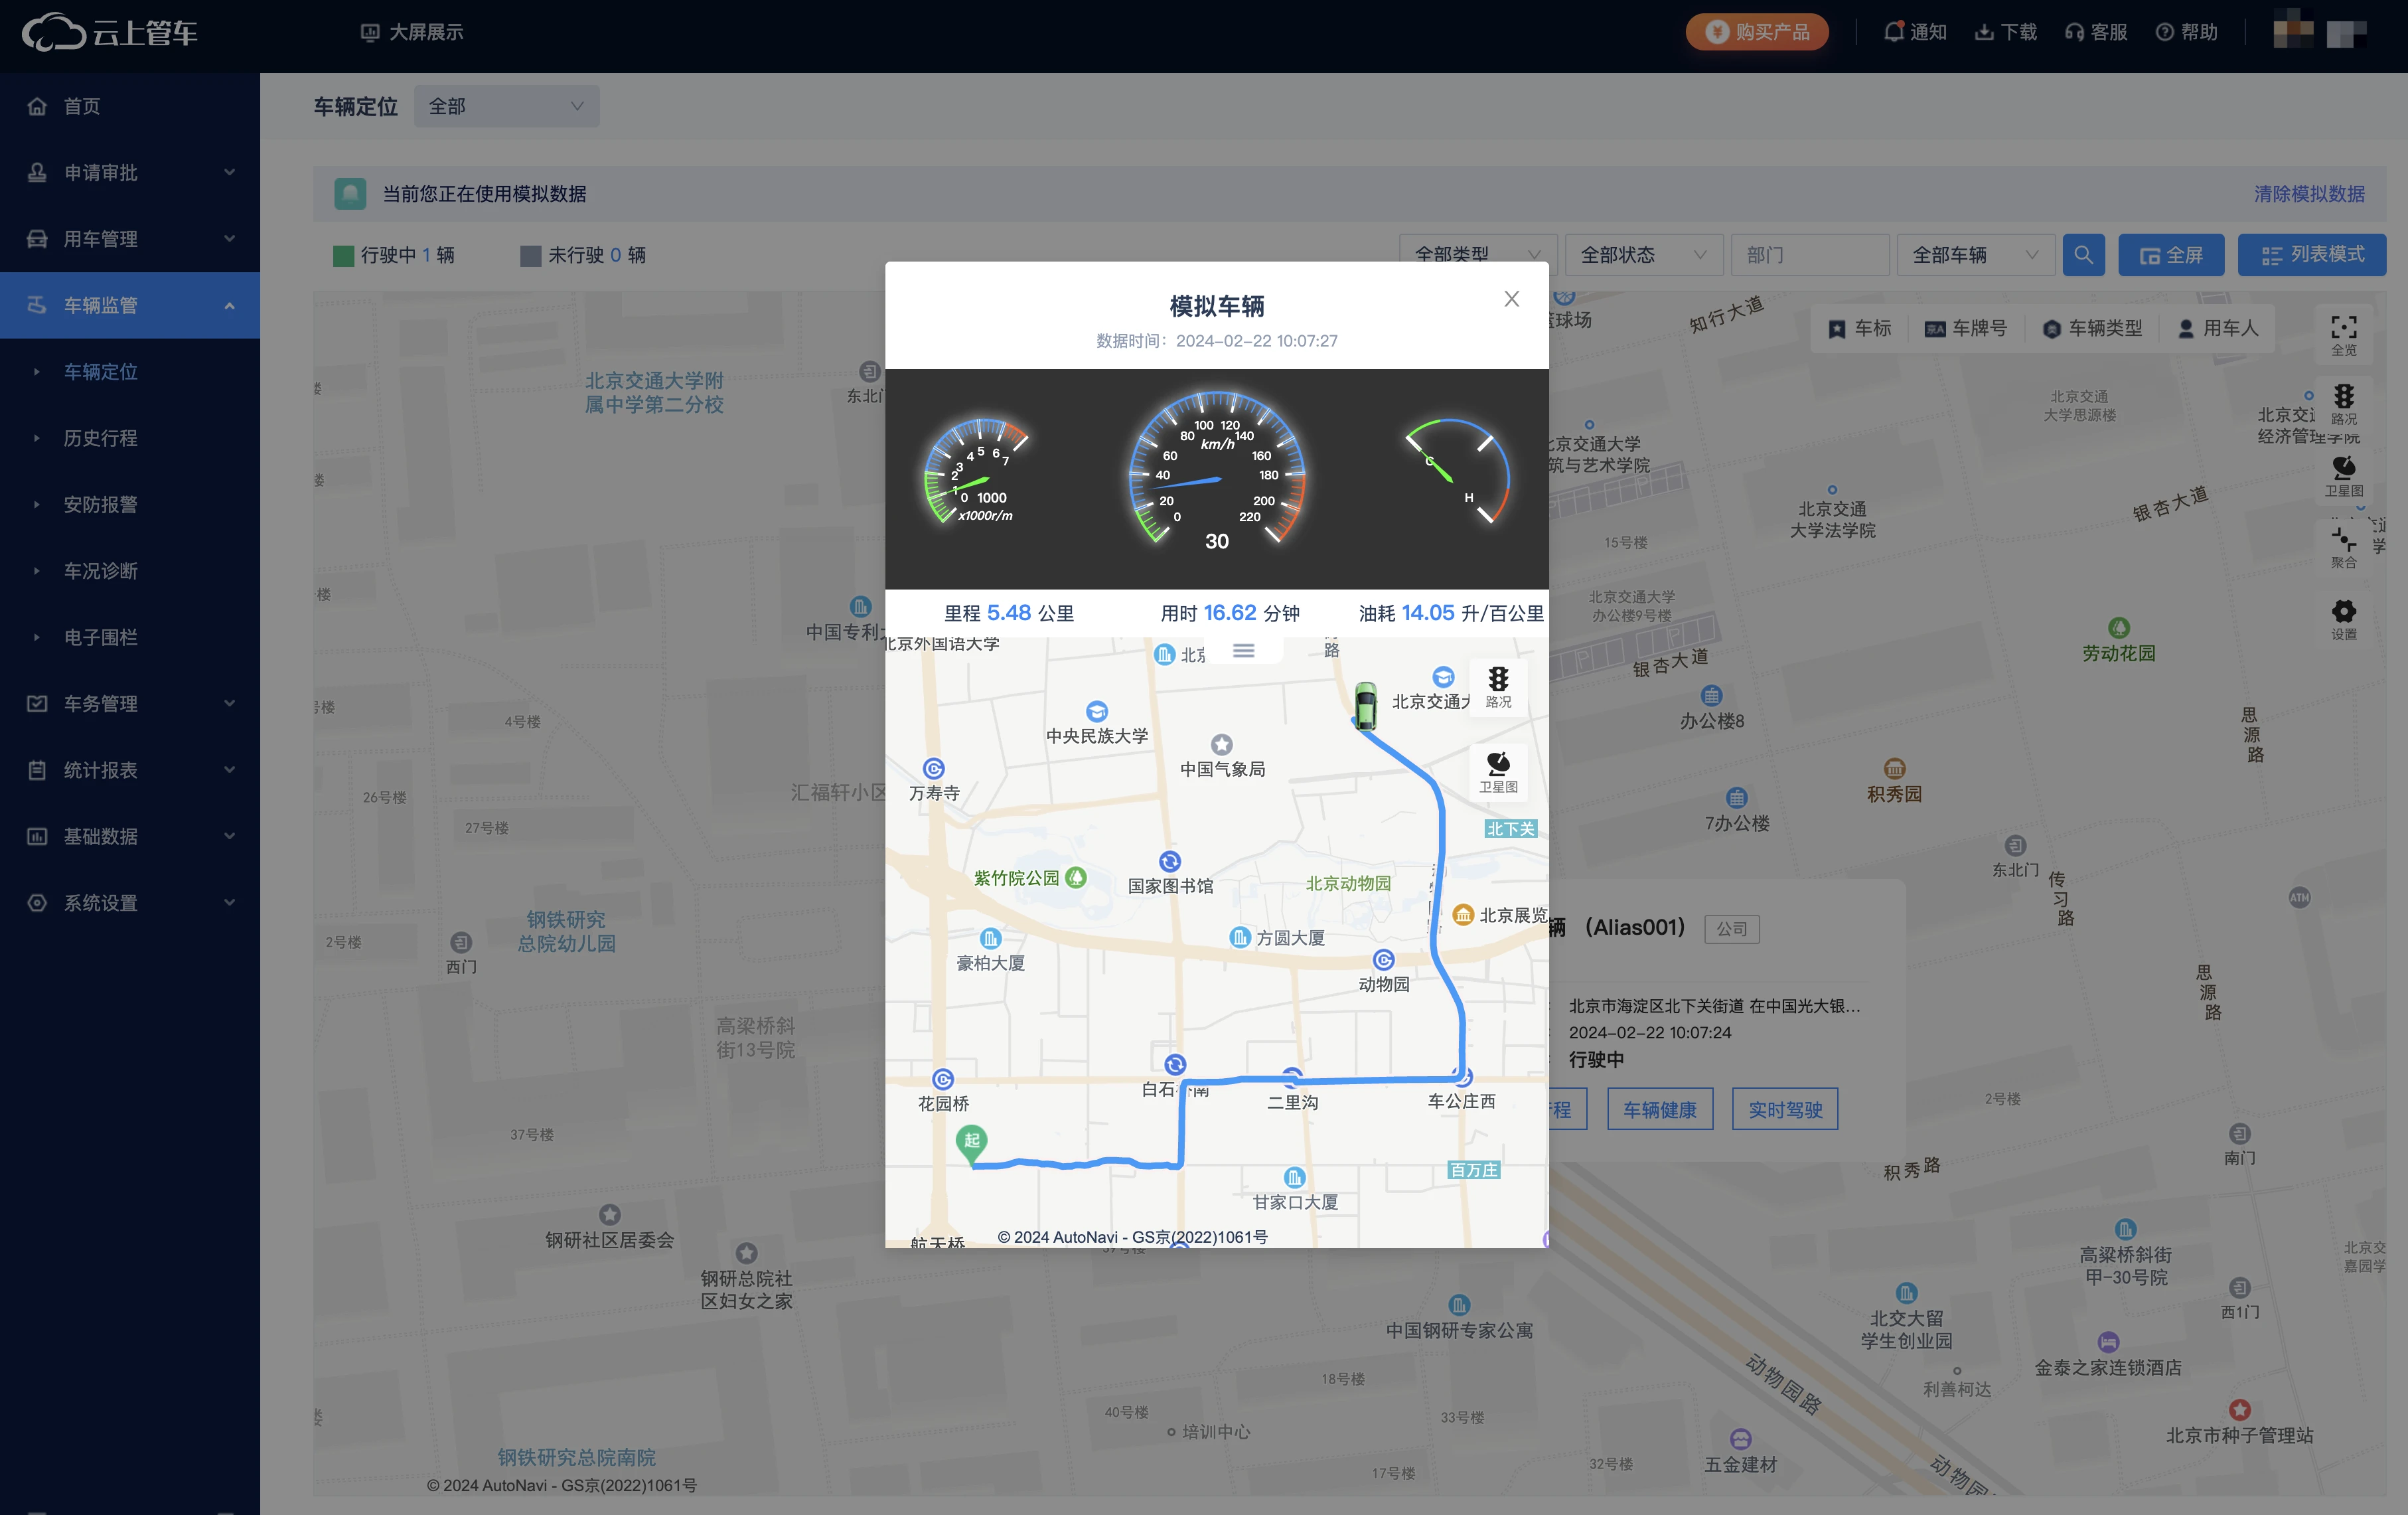
Task: Click the drag handle bars on dialog map
Action: pyautogui.click(x=1243, y=650)
